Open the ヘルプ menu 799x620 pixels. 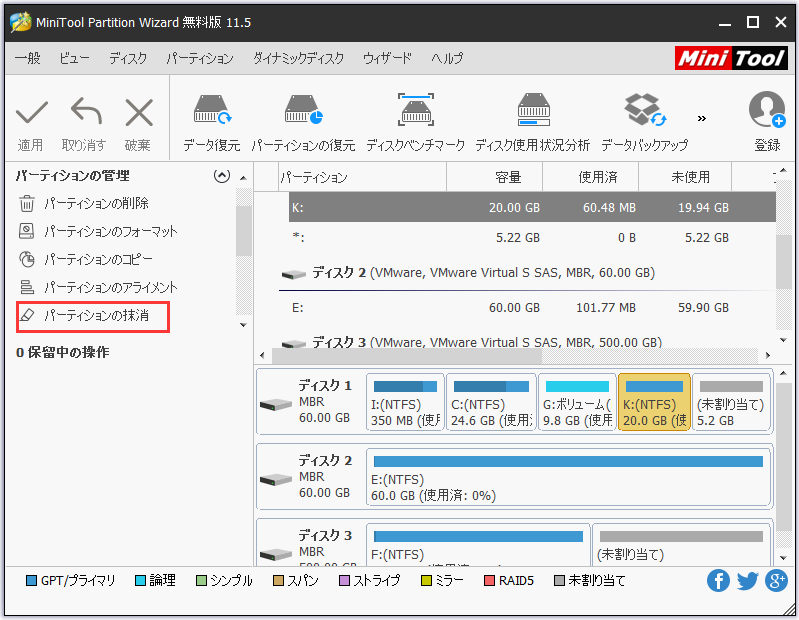click(447, 58)
